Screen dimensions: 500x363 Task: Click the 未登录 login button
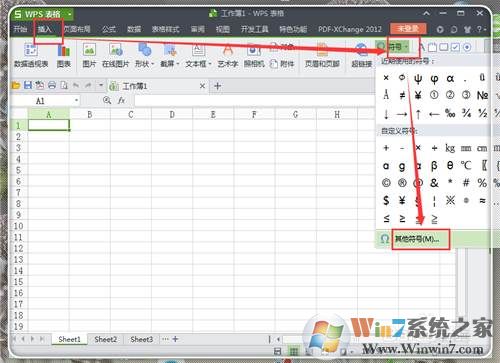pyautogui.click(x=408, y=29)
